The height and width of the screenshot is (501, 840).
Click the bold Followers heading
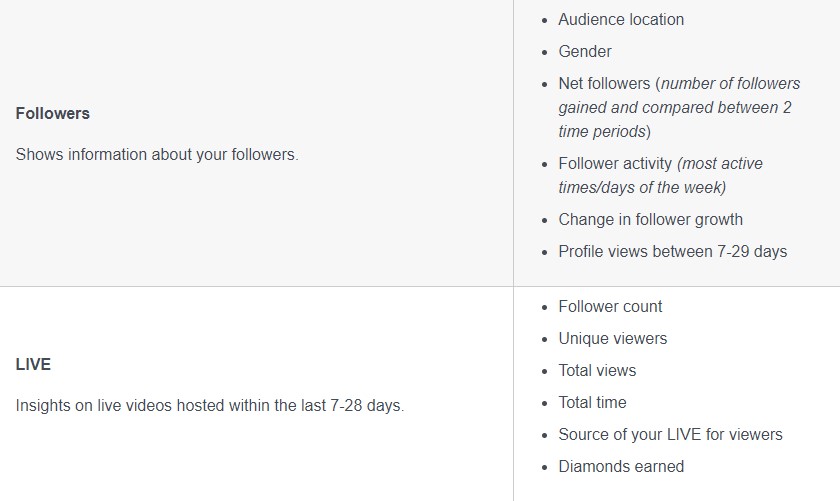point(53,114)
